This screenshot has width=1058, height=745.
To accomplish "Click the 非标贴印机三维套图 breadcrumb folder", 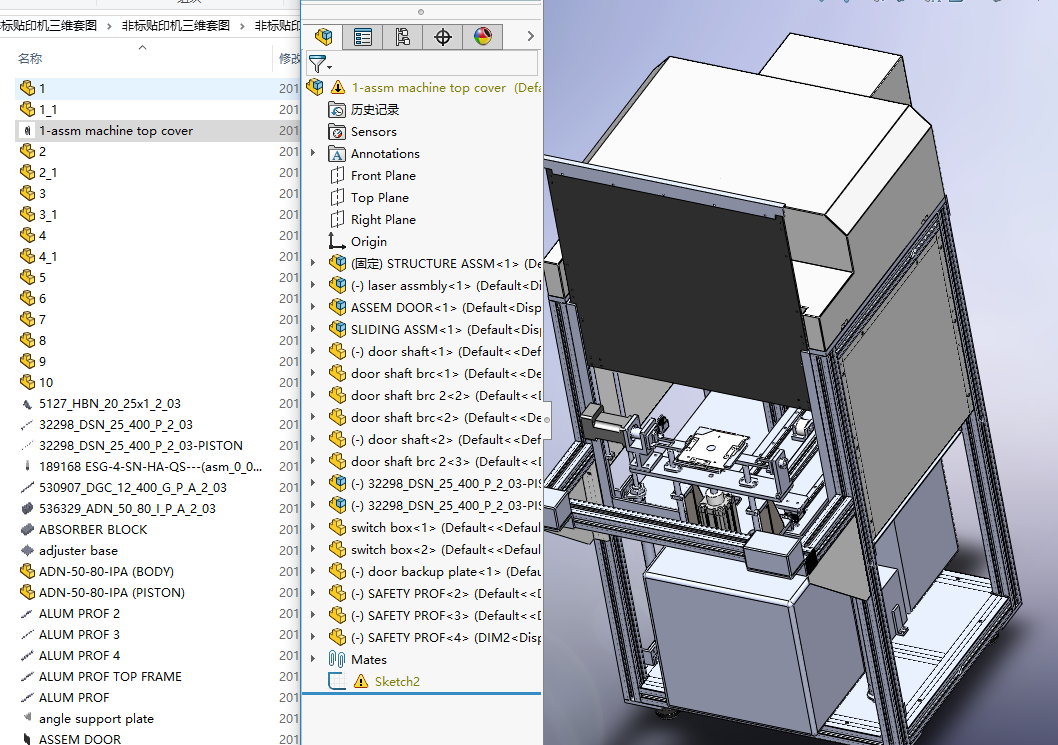I will [175, 25].
